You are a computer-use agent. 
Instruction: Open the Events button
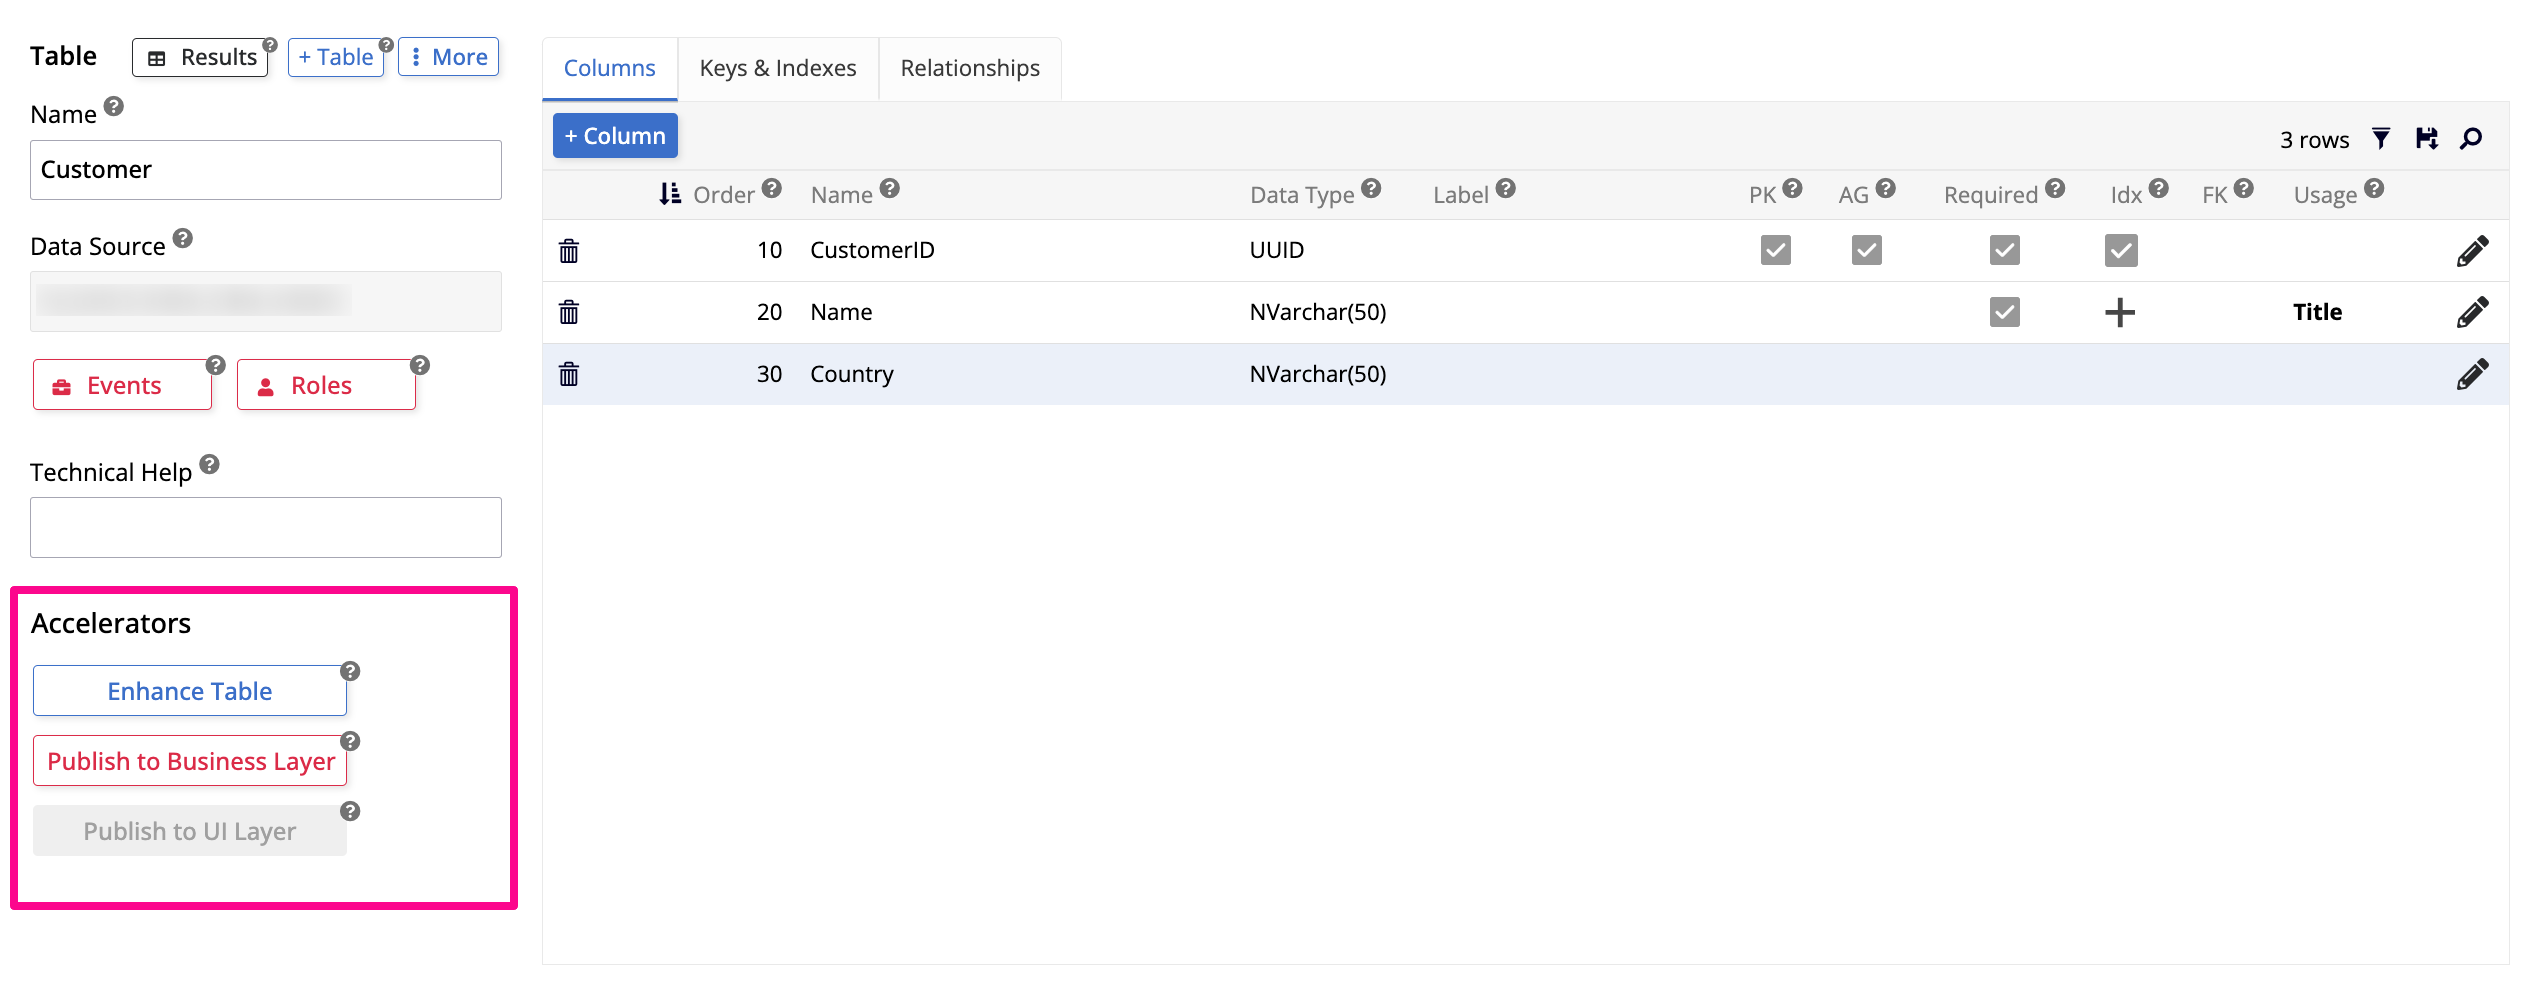(x=122, y=385)
